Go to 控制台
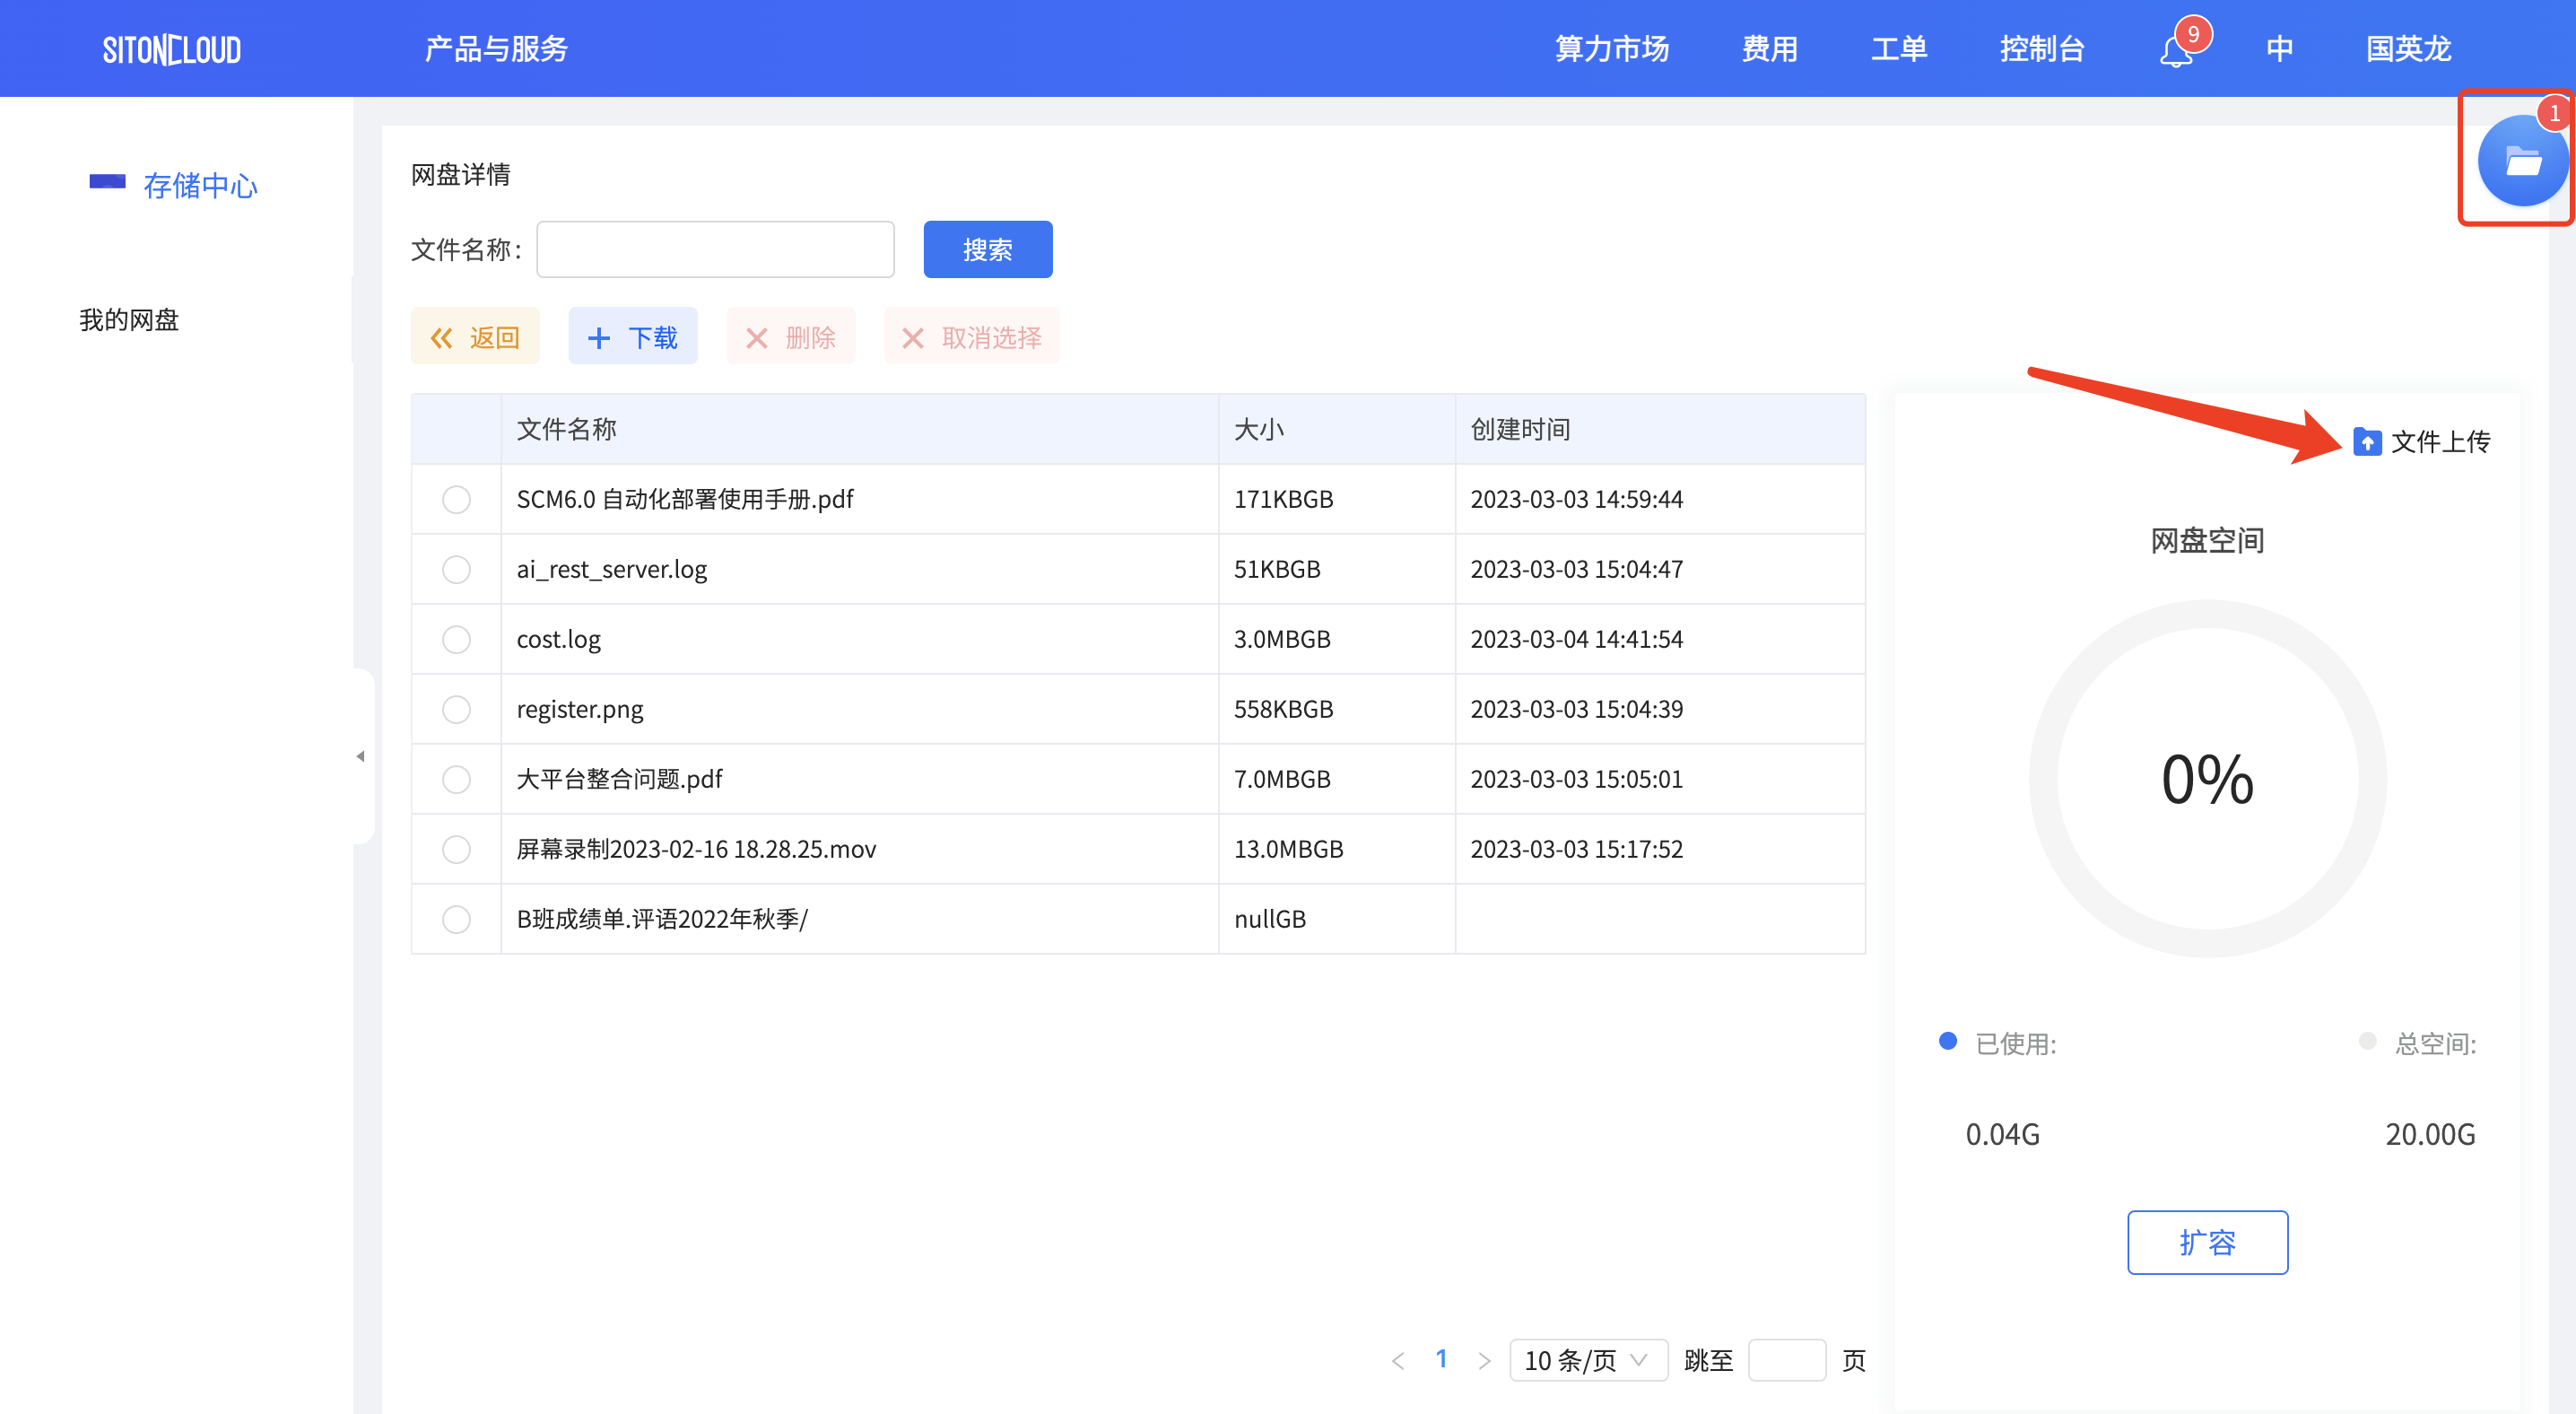This screenshot has width=2576, height=1414. [2042, 49]
